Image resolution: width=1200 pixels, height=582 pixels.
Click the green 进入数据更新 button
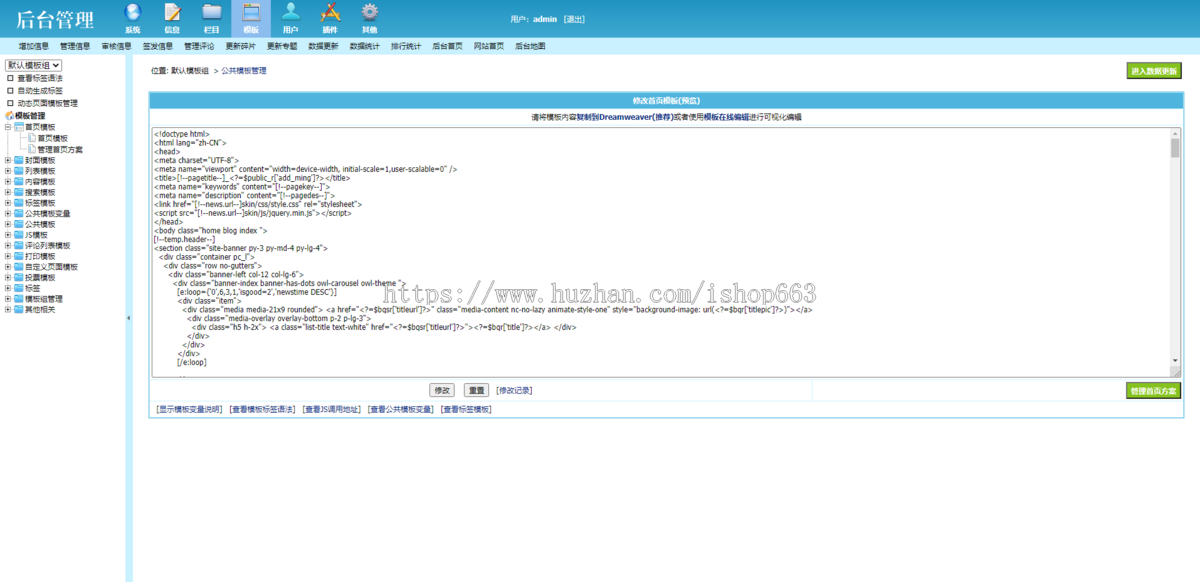pyautogui.click(x=1153, y=71)
